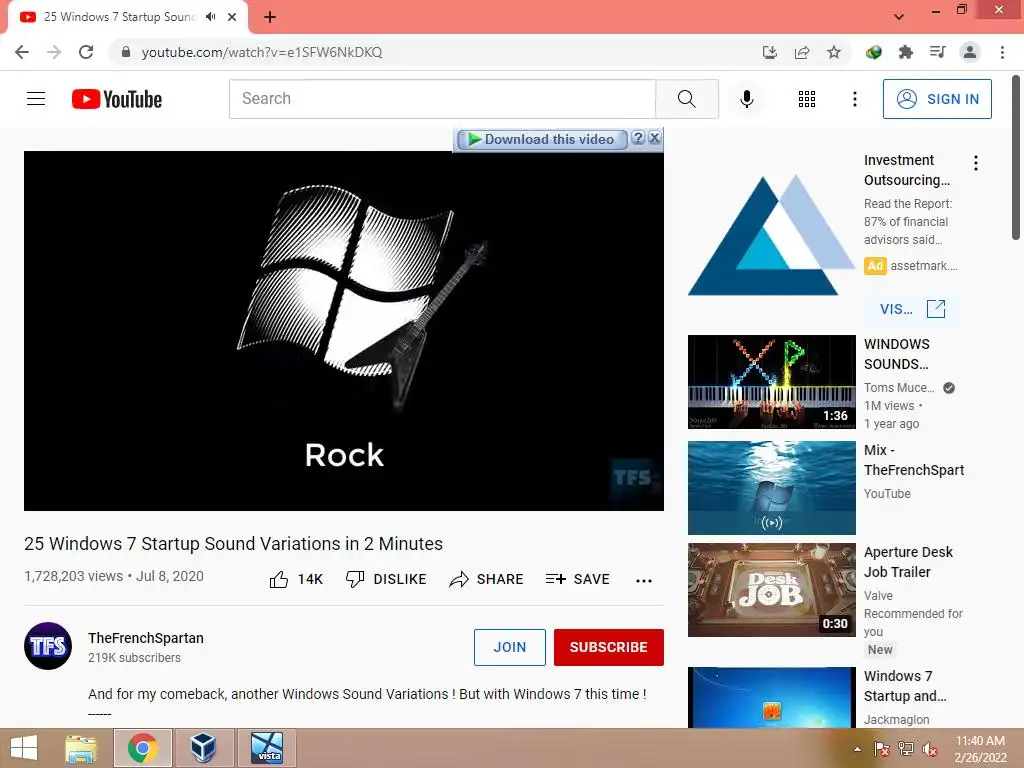The width and height of the screenshot is (1024, 768).
Task: Open File Explorer from taskbar
Action: click(x=81, y=748)
